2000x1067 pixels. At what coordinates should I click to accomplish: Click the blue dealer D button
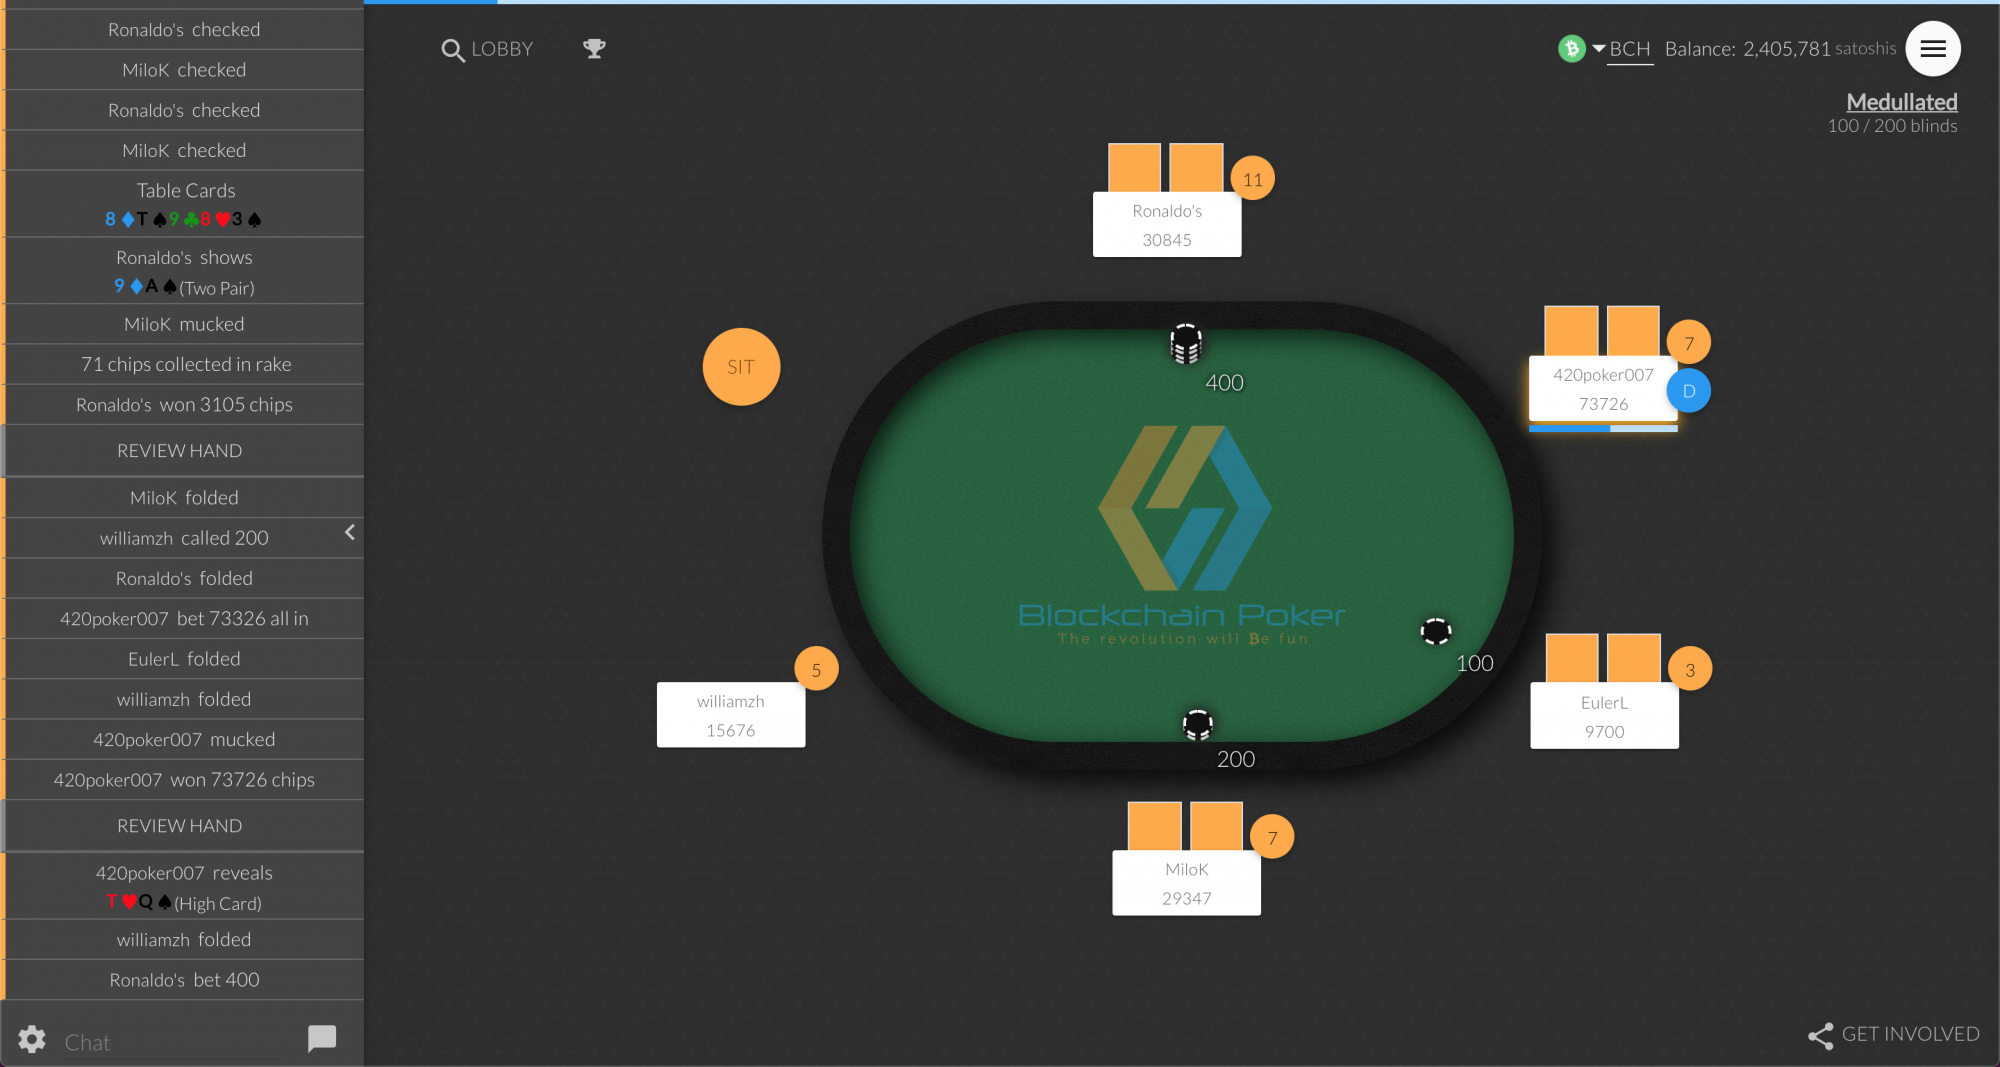click(x=1688, y=391)
